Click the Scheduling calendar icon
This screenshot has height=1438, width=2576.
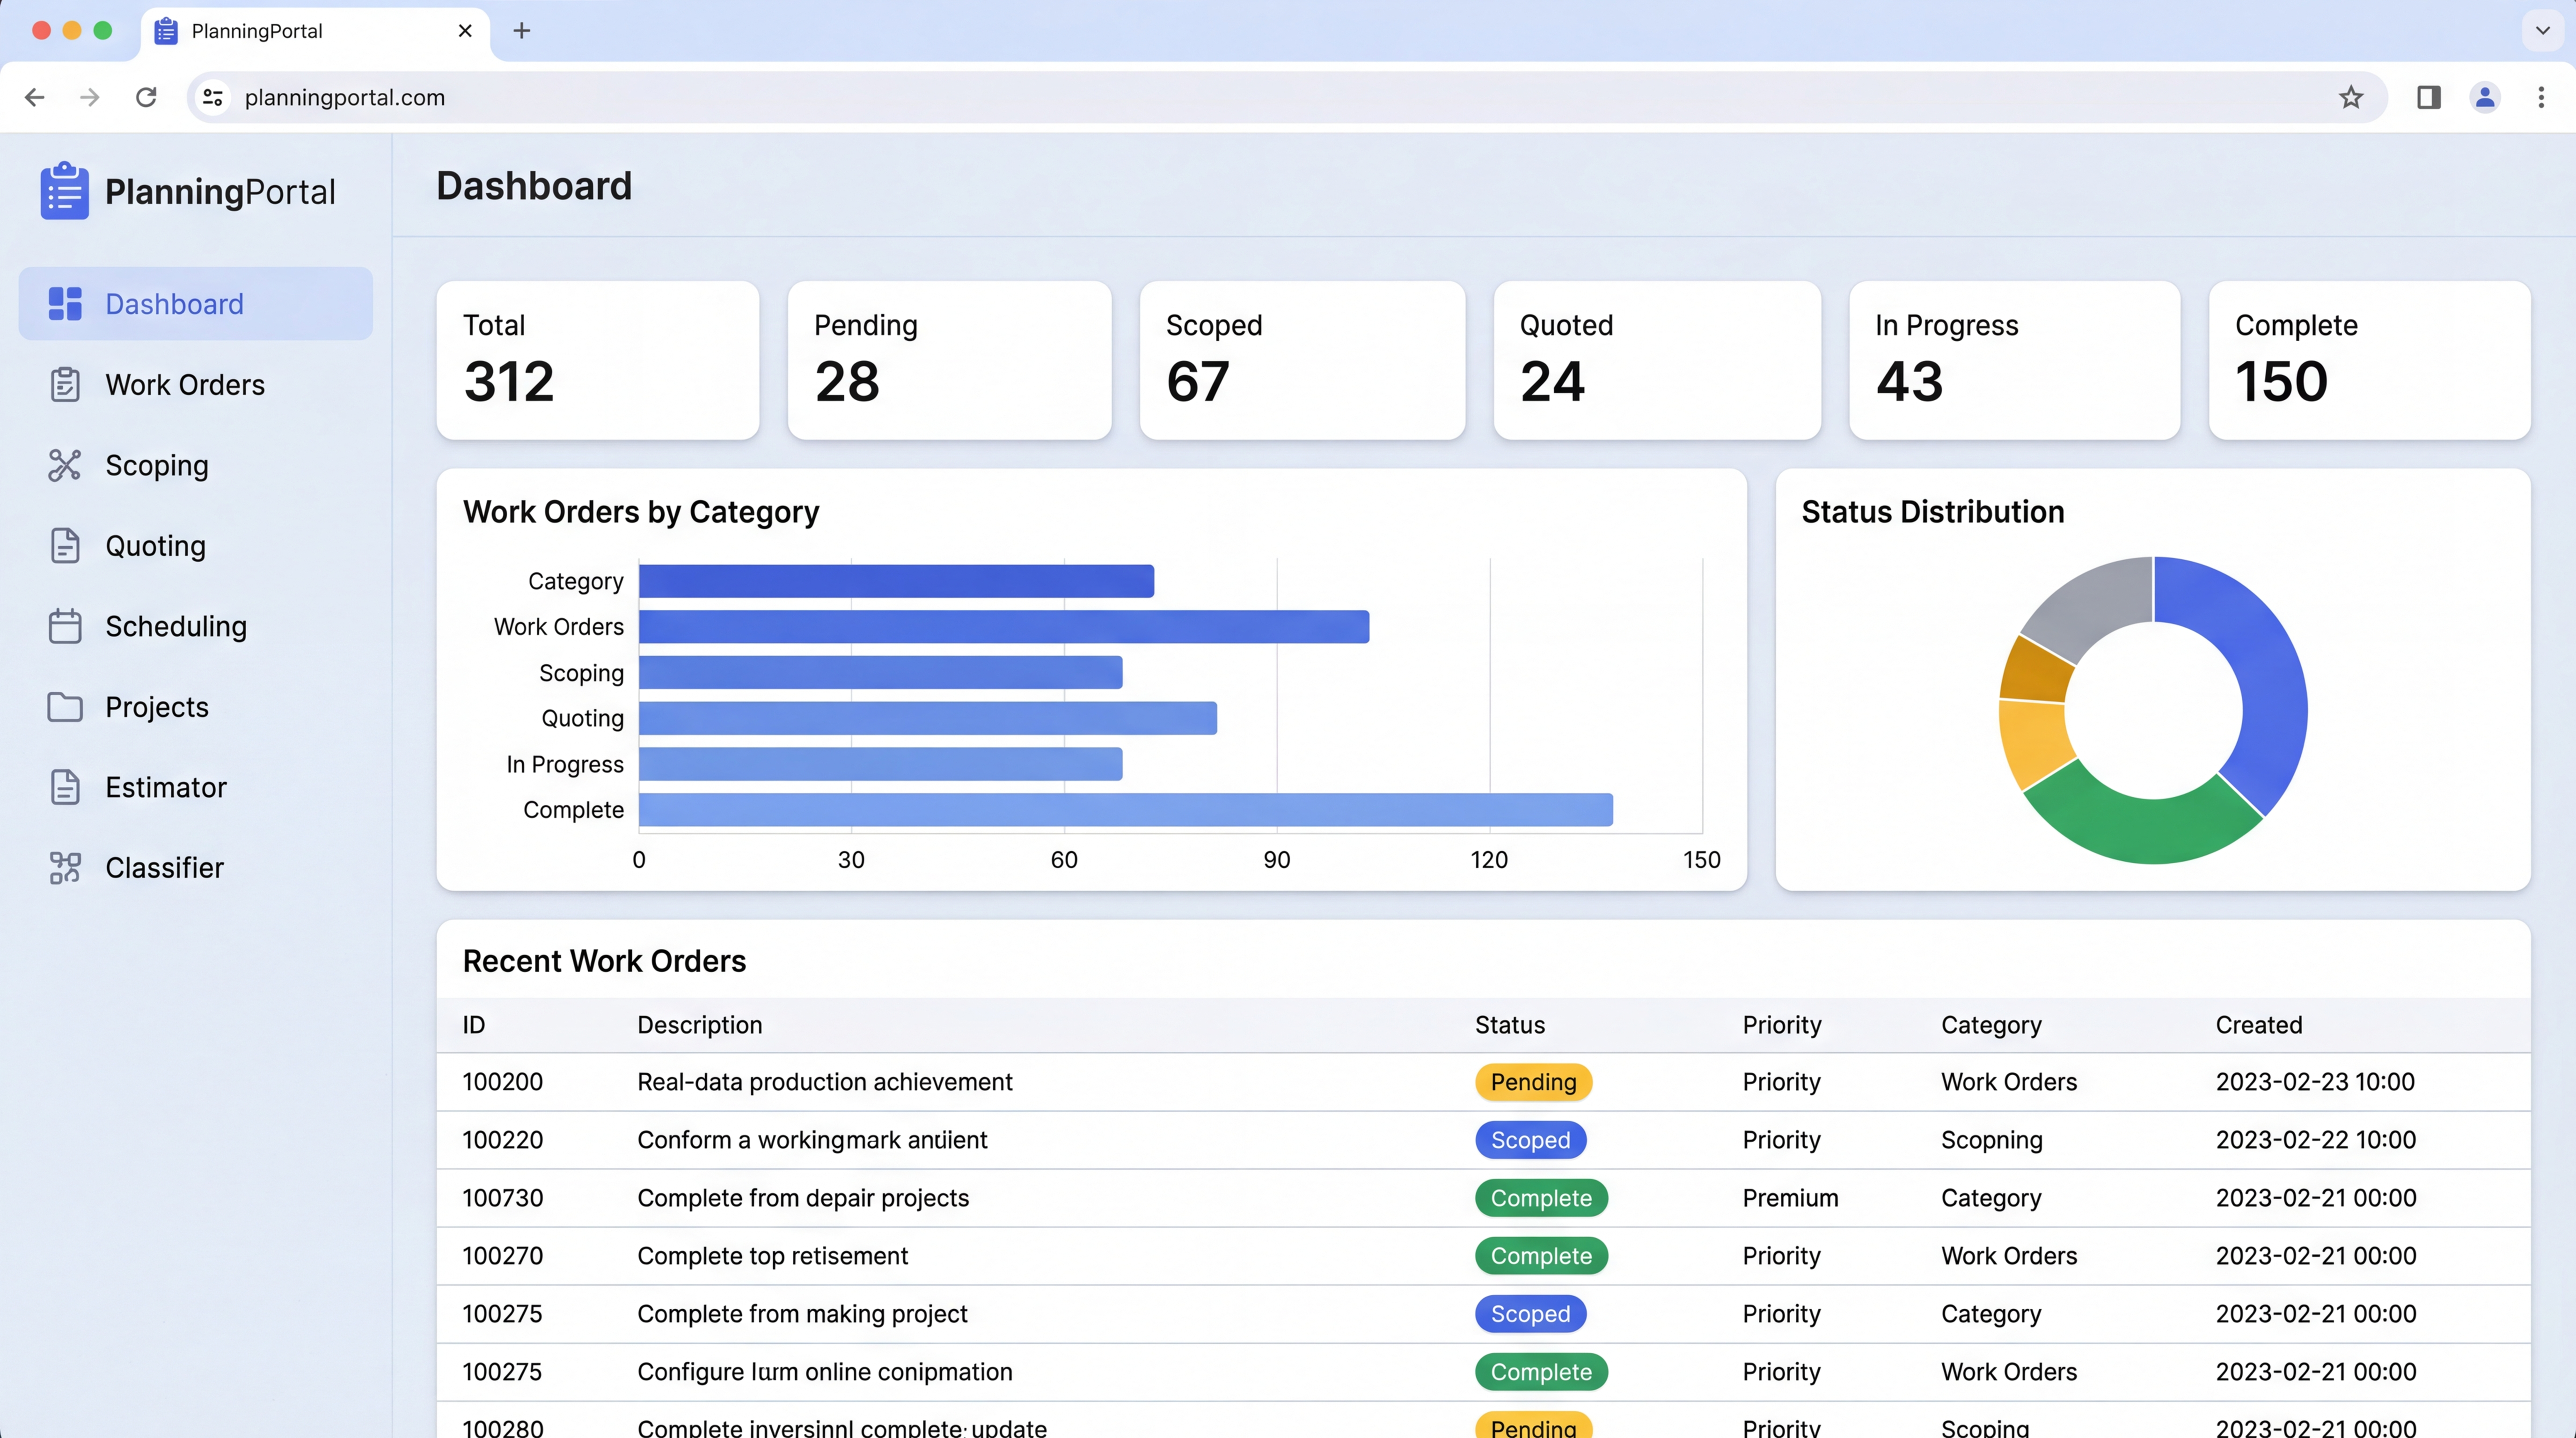(x=65, y=626)
